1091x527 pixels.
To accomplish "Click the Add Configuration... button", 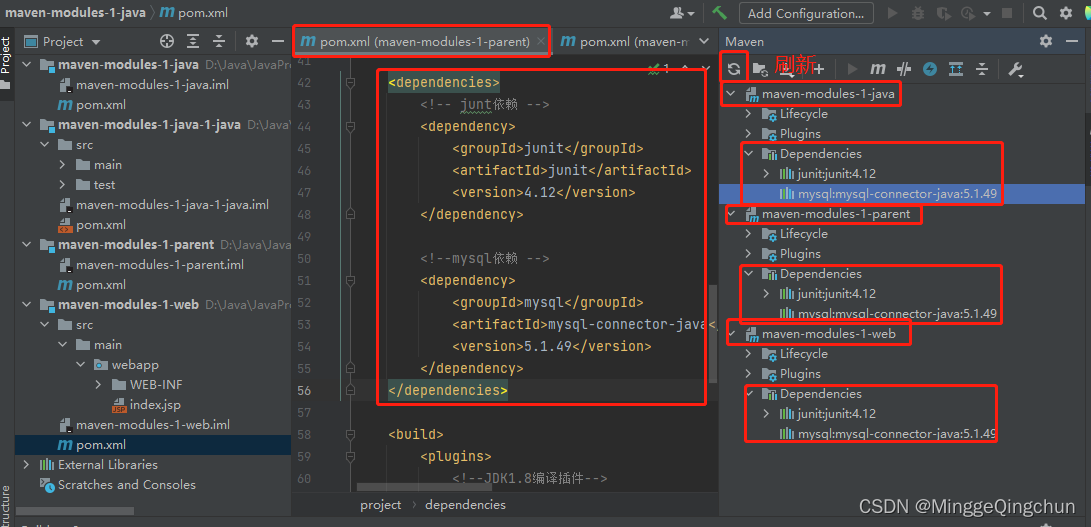I will click(806, 13).
